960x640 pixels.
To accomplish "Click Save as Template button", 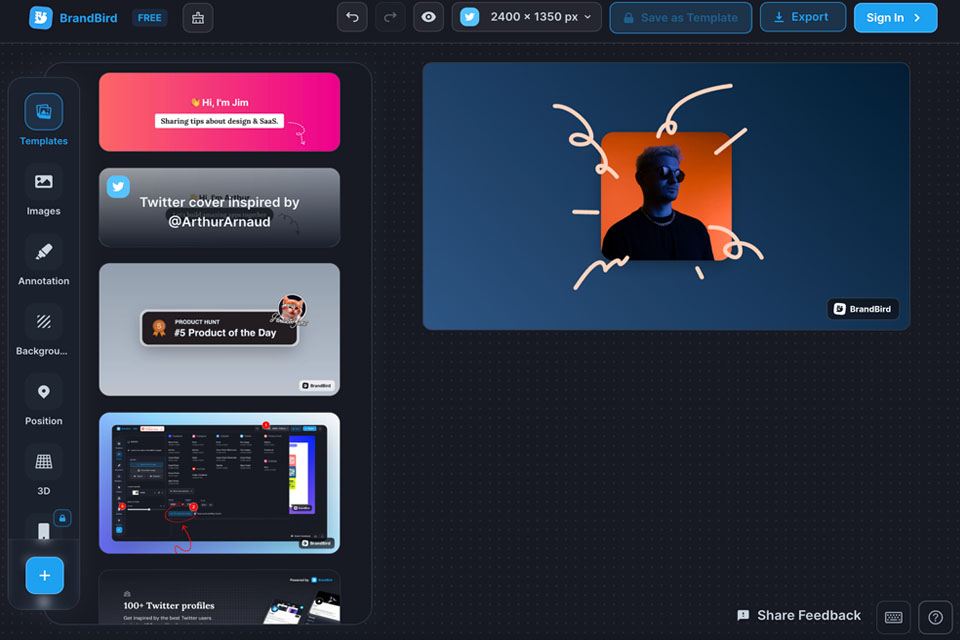I will [681, 18].
